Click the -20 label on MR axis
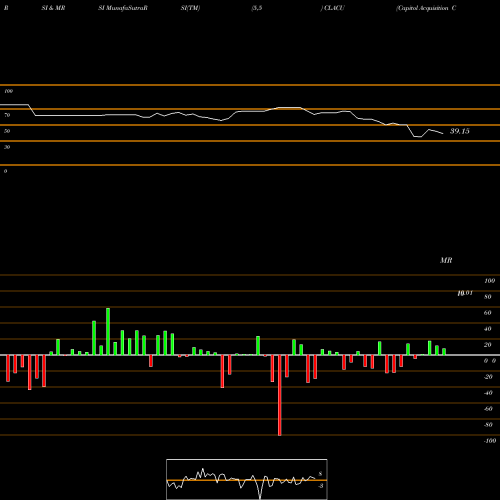Viewport: 500px width, 500px height. (488, 377)
